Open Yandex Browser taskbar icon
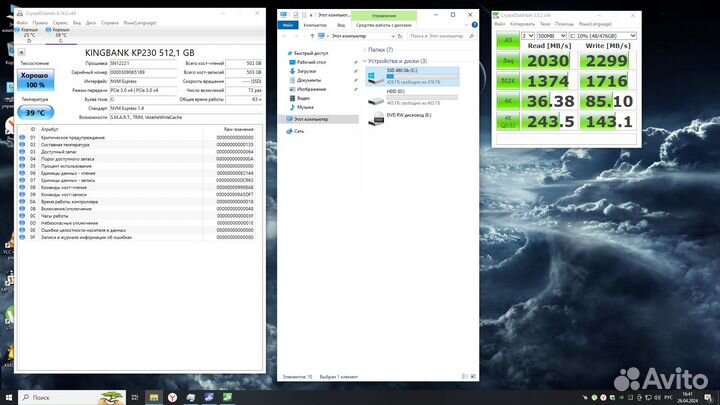720x405 pixels. [172, 397]
